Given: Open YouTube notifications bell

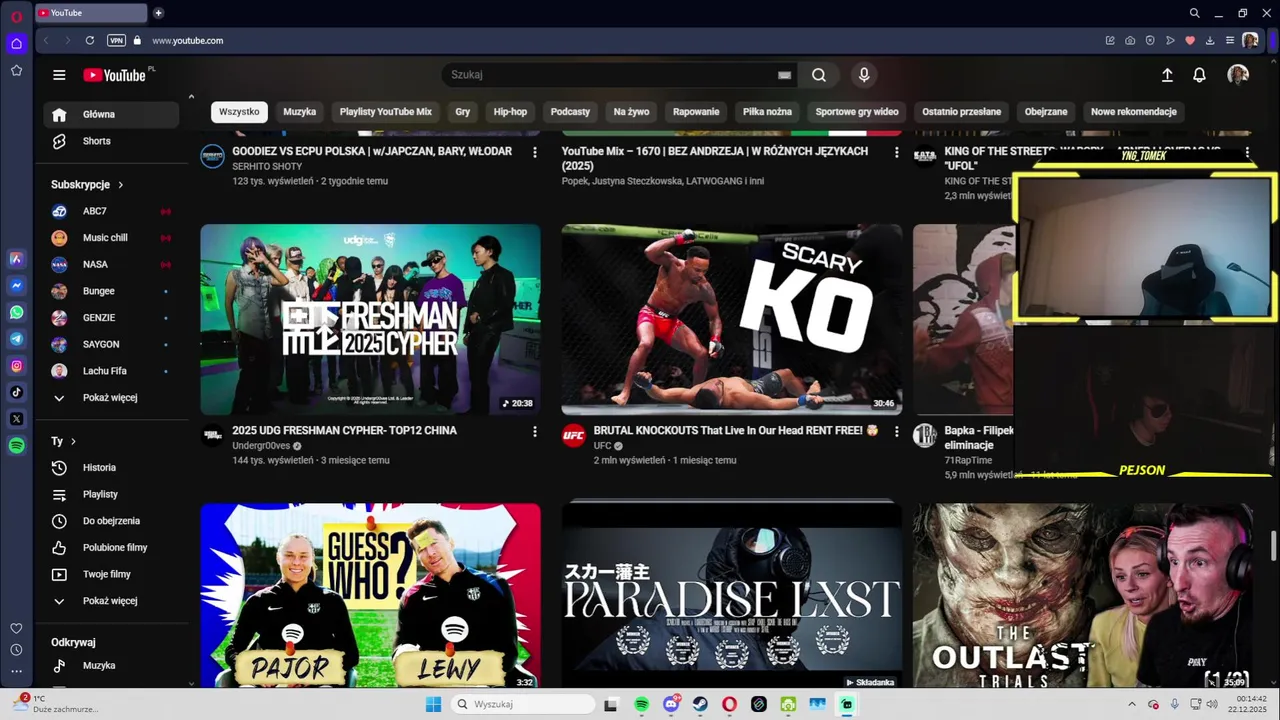Looking at the screenshot, I should tap(1199, 75).
